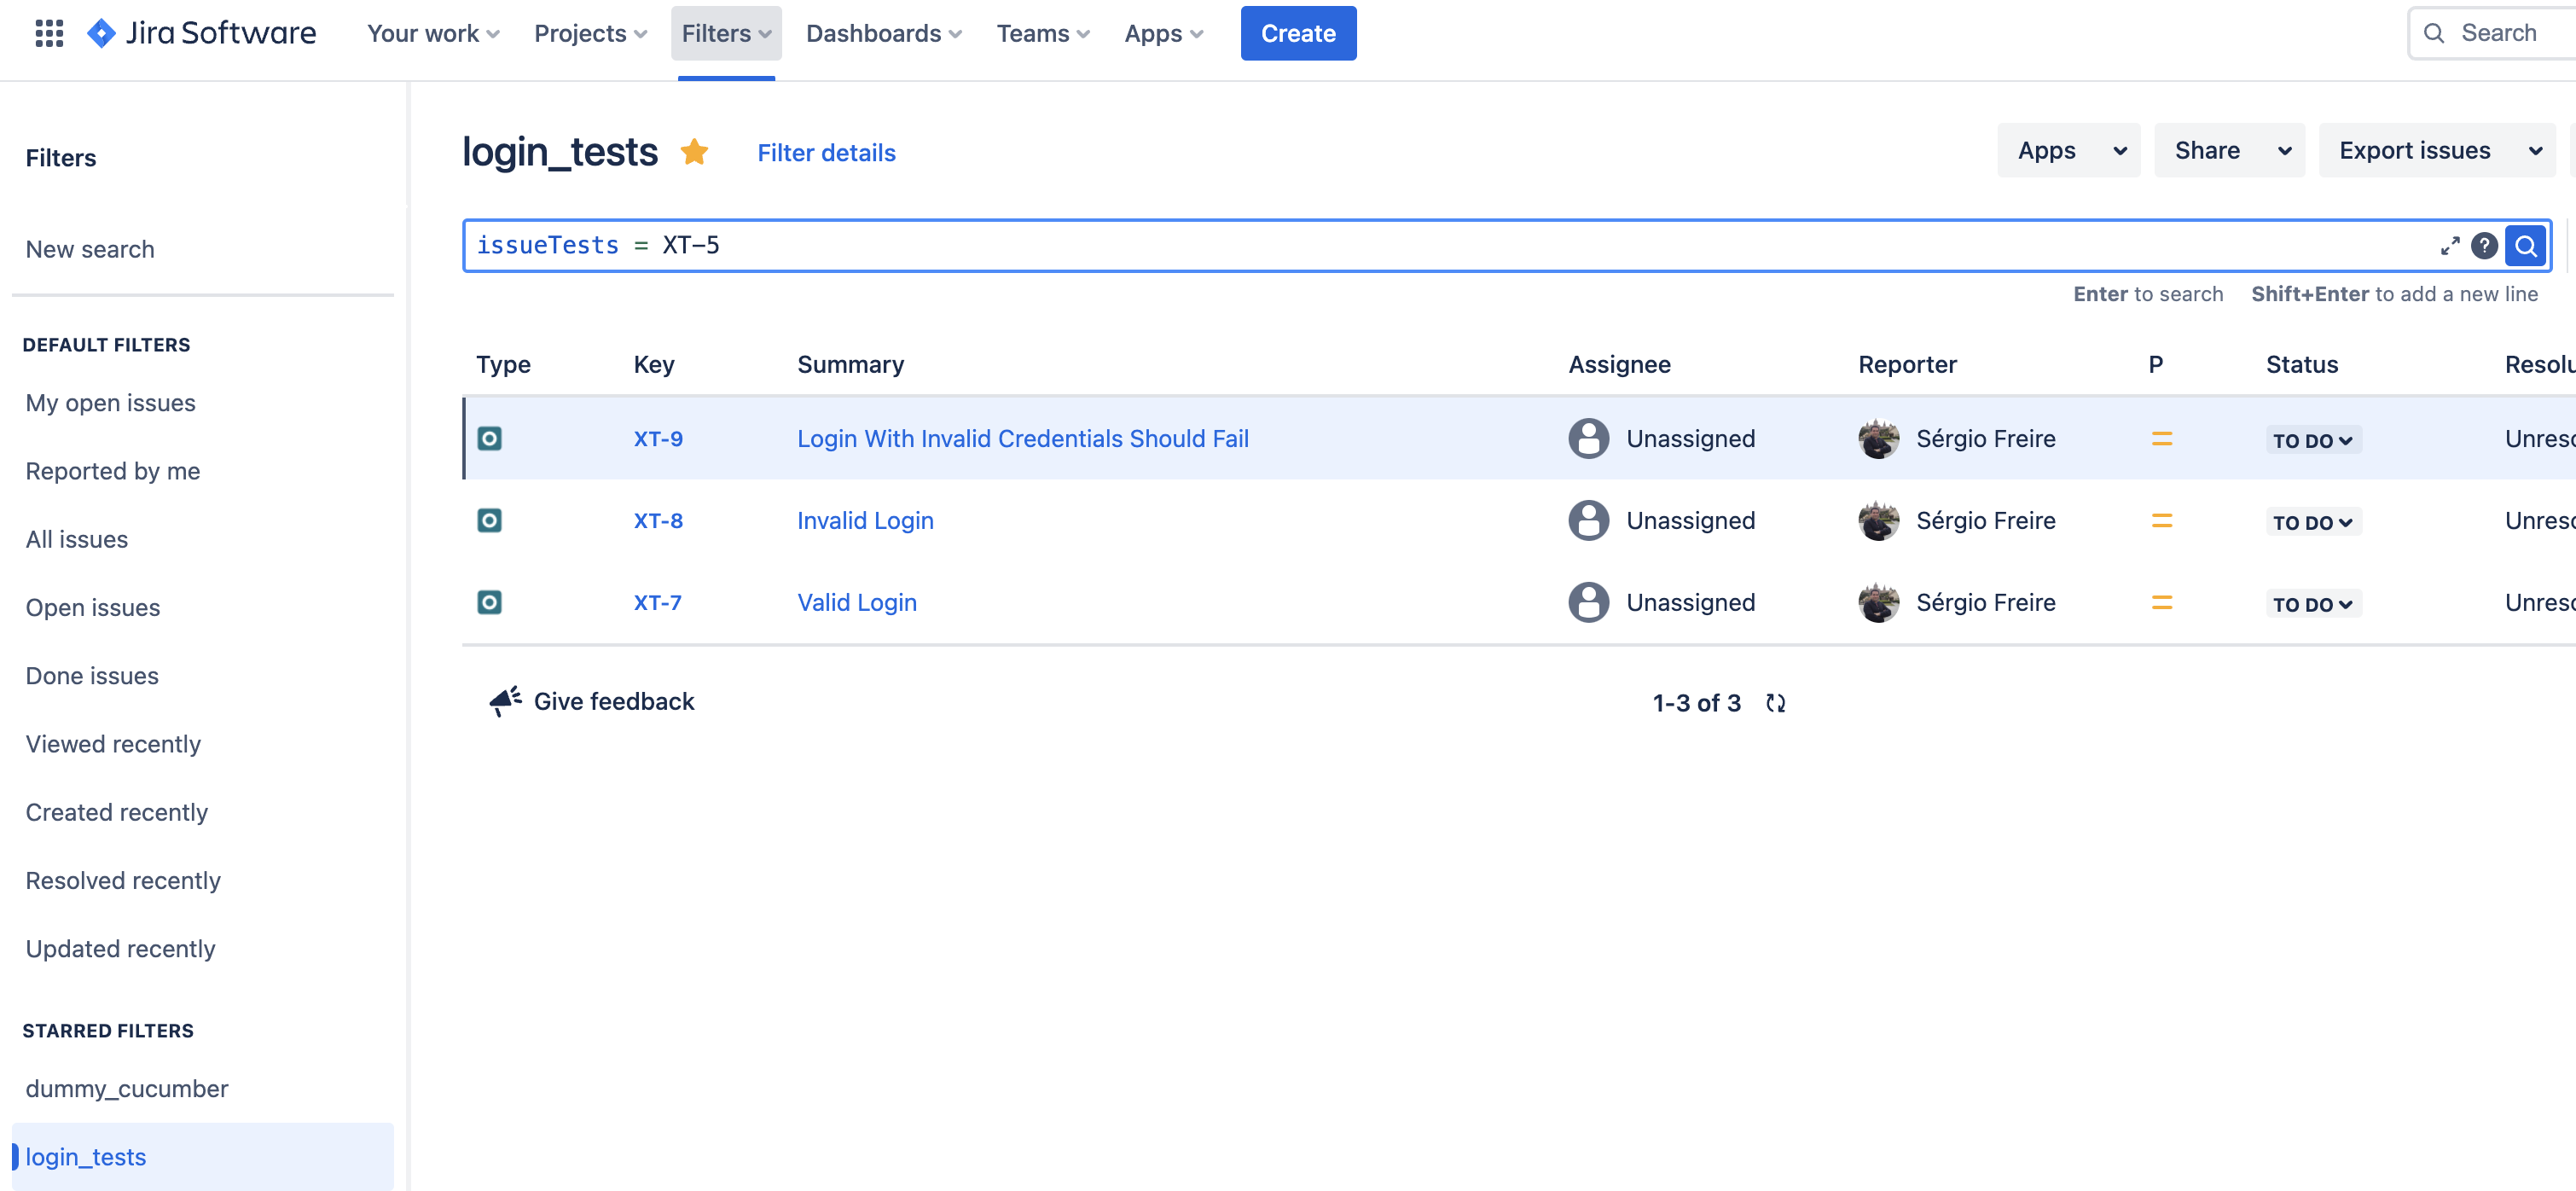Click the medium priority icon for XT-9

coord(2161,439)
